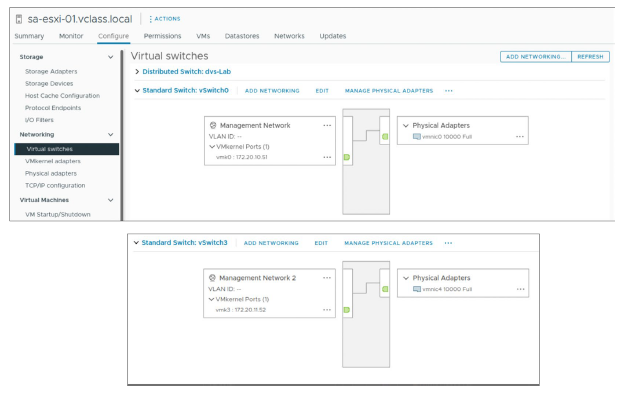Open ellipsis menu for Management Network

[327, 126]
